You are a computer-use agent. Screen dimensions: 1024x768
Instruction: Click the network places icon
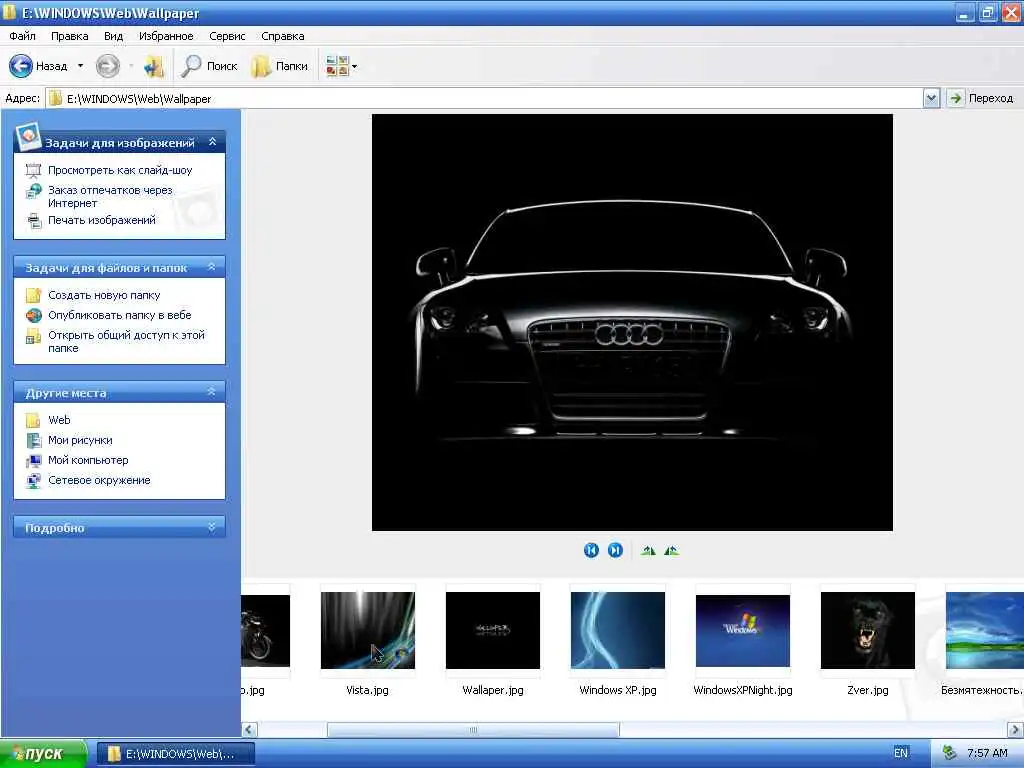[33, 481]
